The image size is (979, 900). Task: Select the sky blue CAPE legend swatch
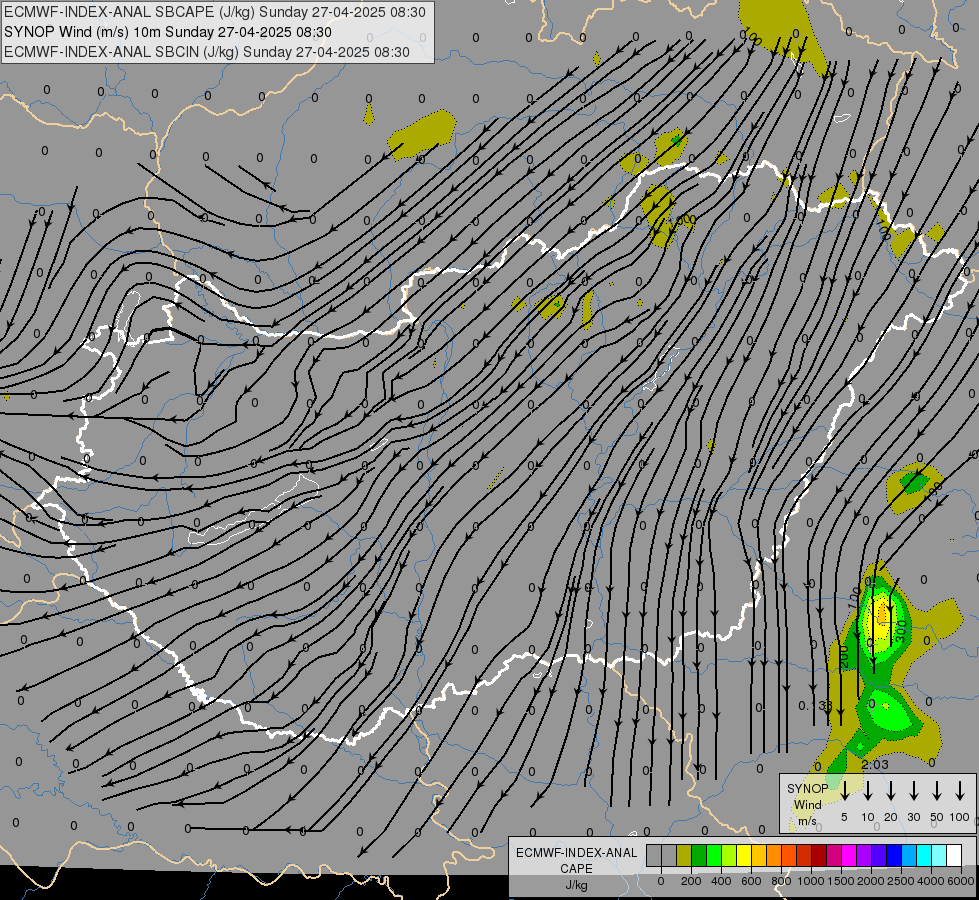[x=908, y=855]
